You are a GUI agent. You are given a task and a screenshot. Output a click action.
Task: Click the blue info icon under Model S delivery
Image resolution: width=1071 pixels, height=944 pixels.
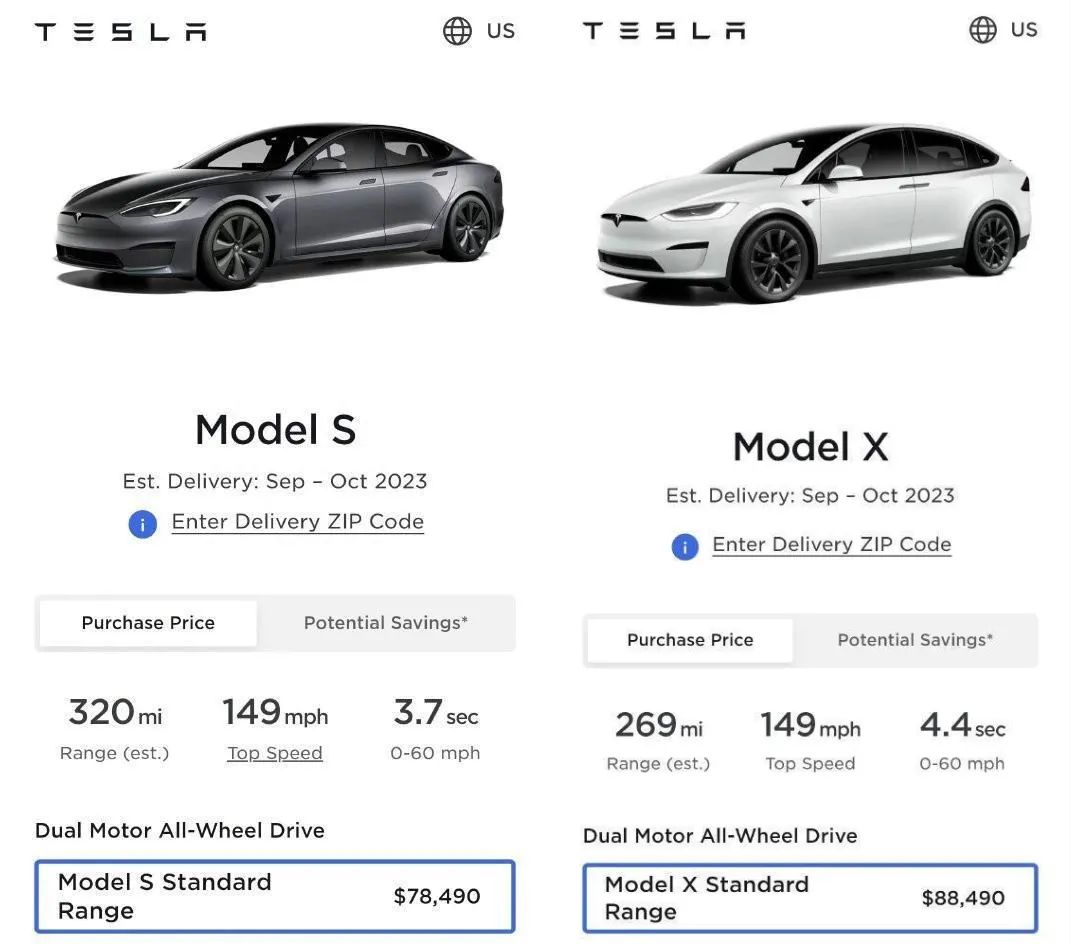click(x=143, y=525)
